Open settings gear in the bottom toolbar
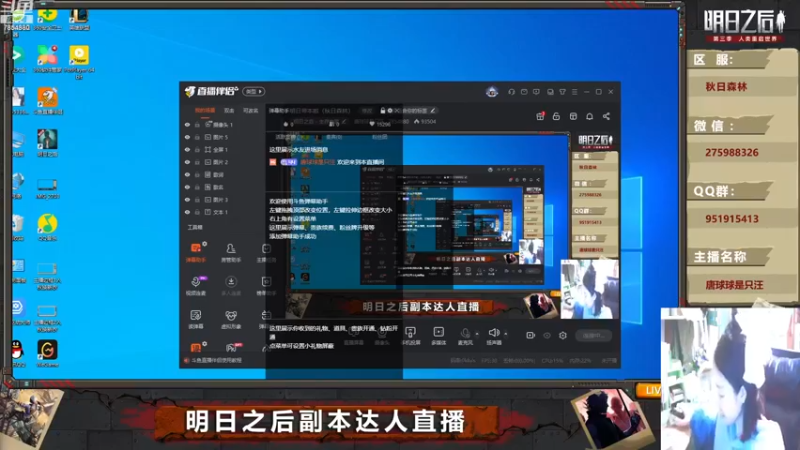The image size is (800, 450). (x=563, y=335)
